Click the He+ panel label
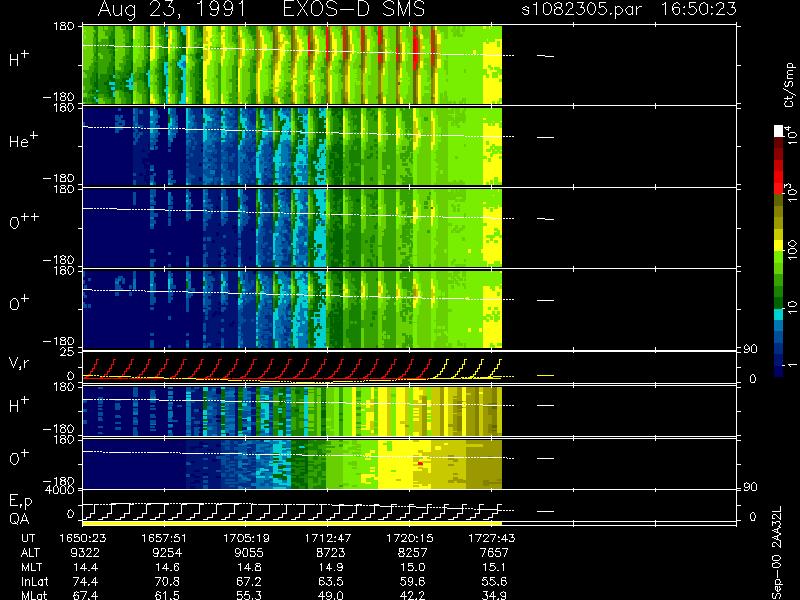The width and height of the screenshot is (800, 600). [x=23, y=140]
